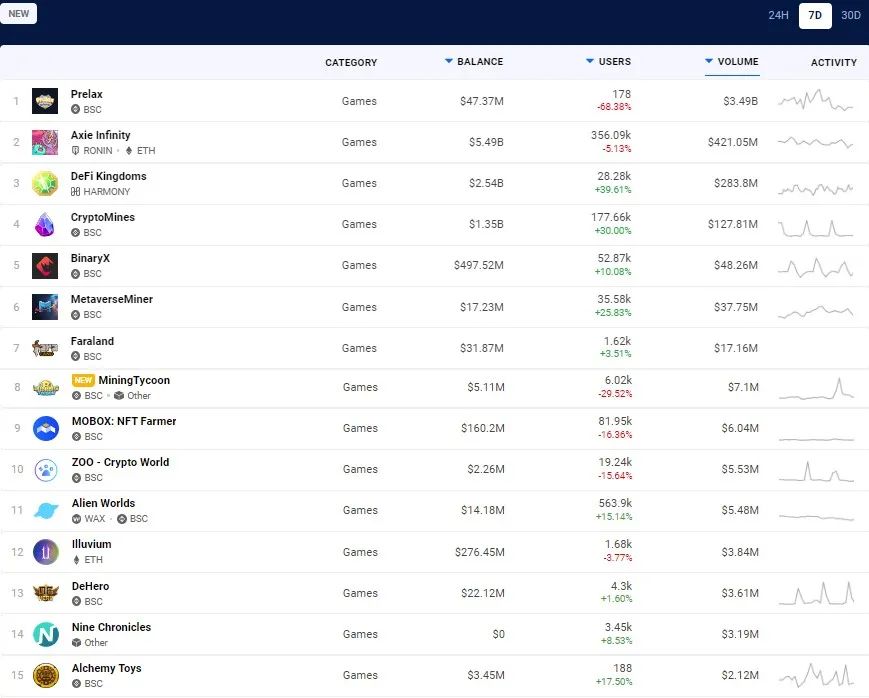The height and width of the screenshot is (698, 869).
Task: Open the MetaverseMiner name link
Action: point(111,299)
